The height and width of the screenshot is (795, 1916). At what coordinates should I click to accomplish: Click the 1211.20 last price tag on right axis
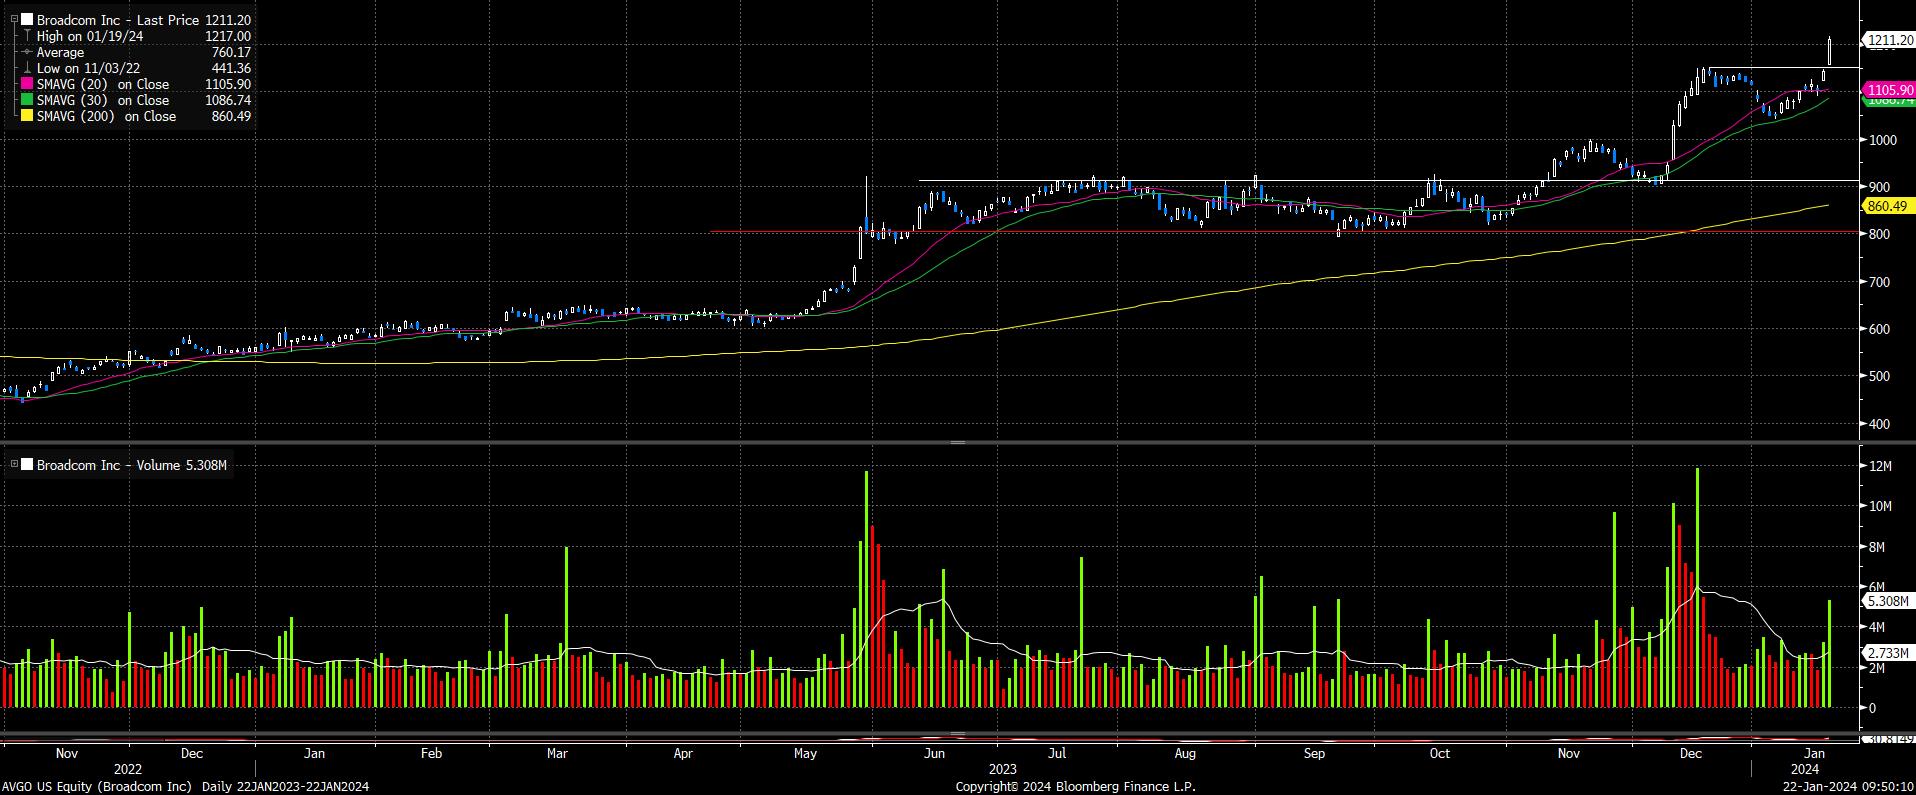pos(1888,40)
